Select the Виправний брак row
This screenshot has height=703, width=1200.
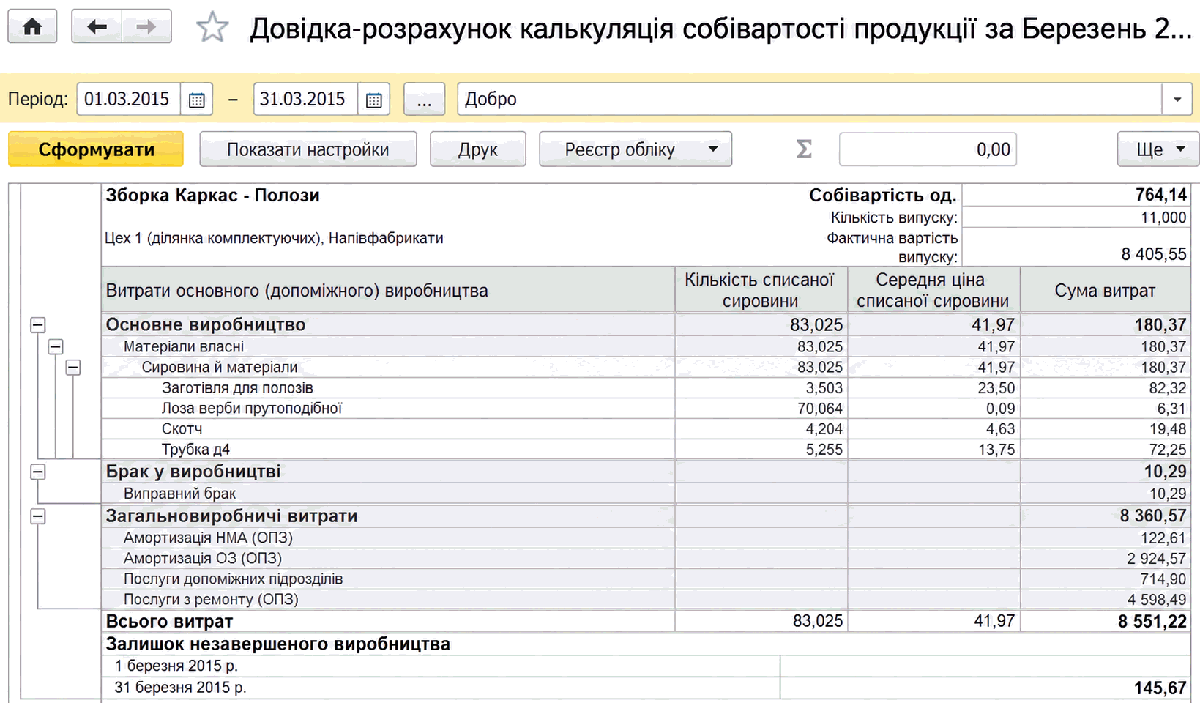pyautogui.click(x=647, y=494)
